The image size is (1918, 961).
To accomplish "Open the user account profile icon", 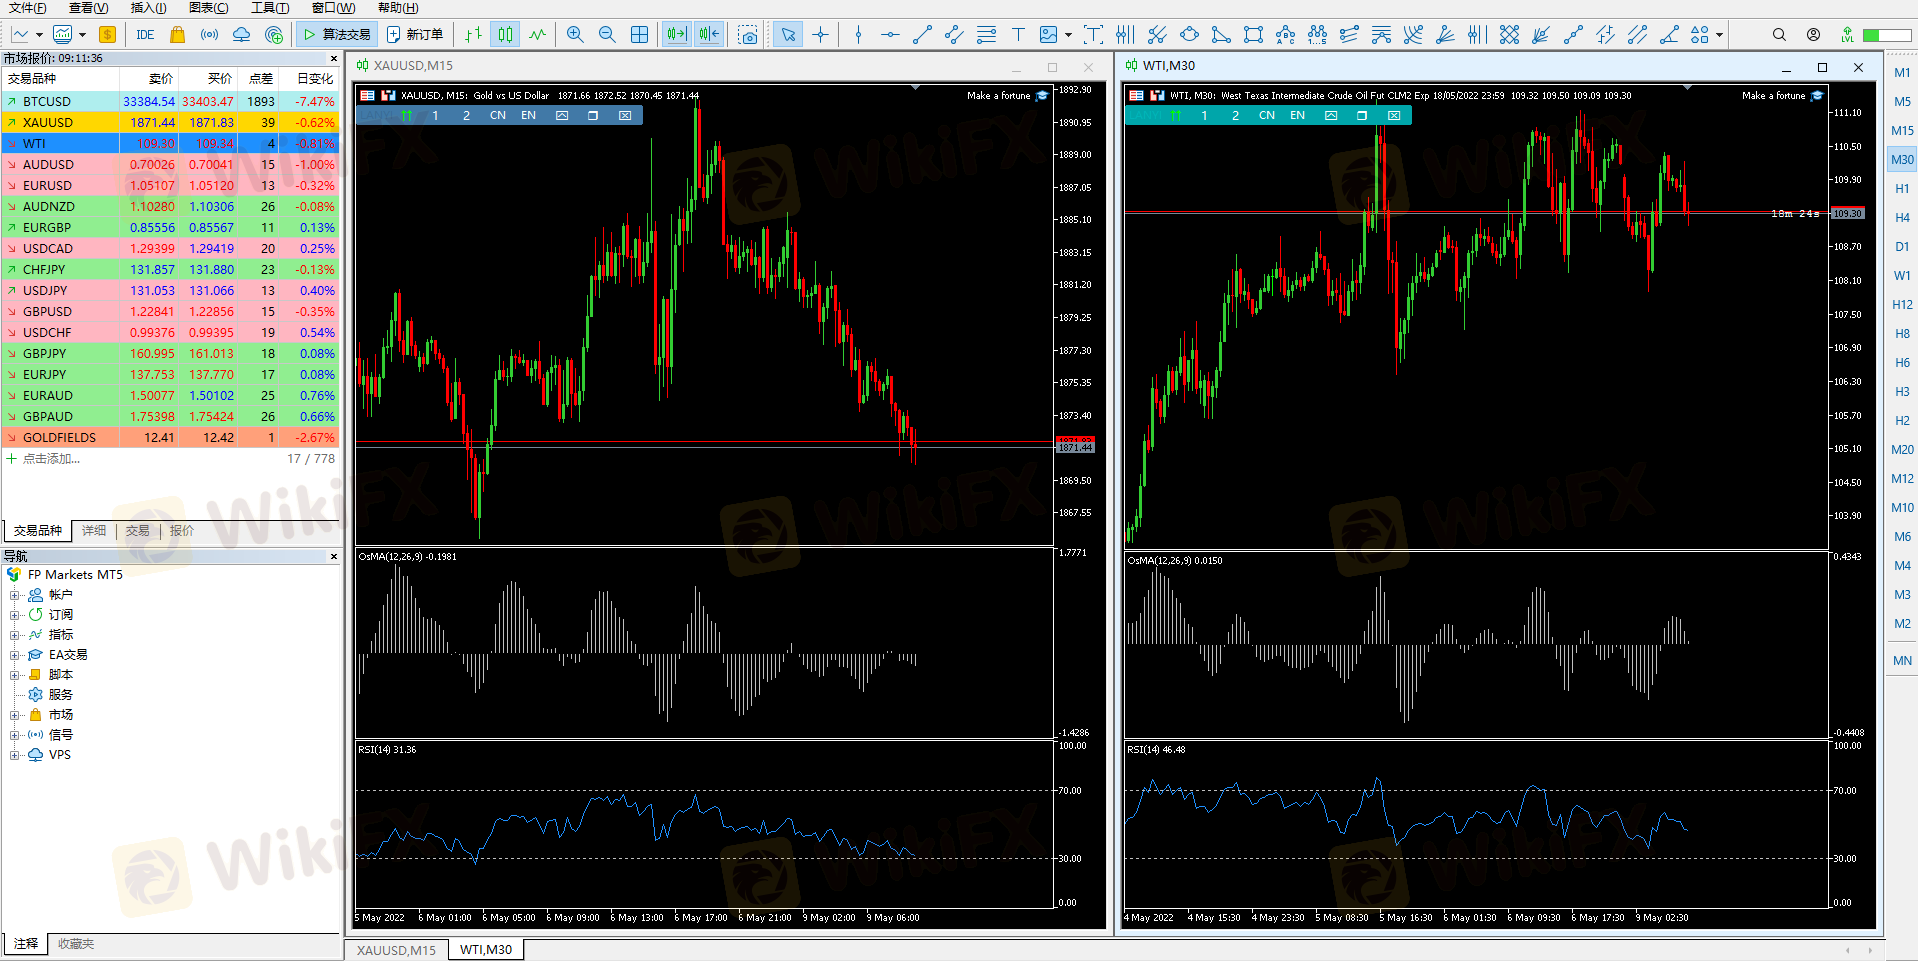I will pos(1813,35).
